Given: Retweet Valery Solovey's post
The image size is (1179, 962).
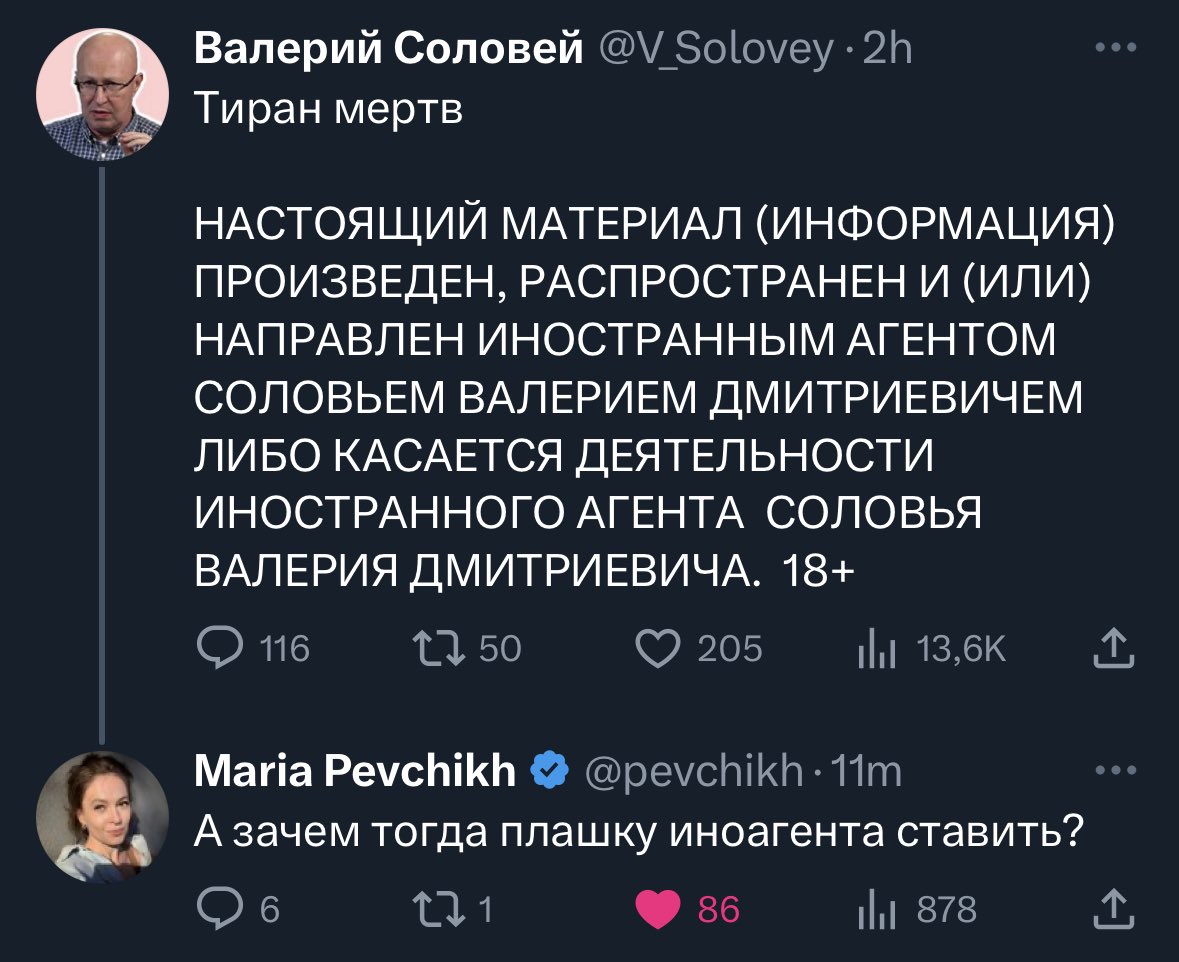Looking at the screenshot, I should (439, 648).
